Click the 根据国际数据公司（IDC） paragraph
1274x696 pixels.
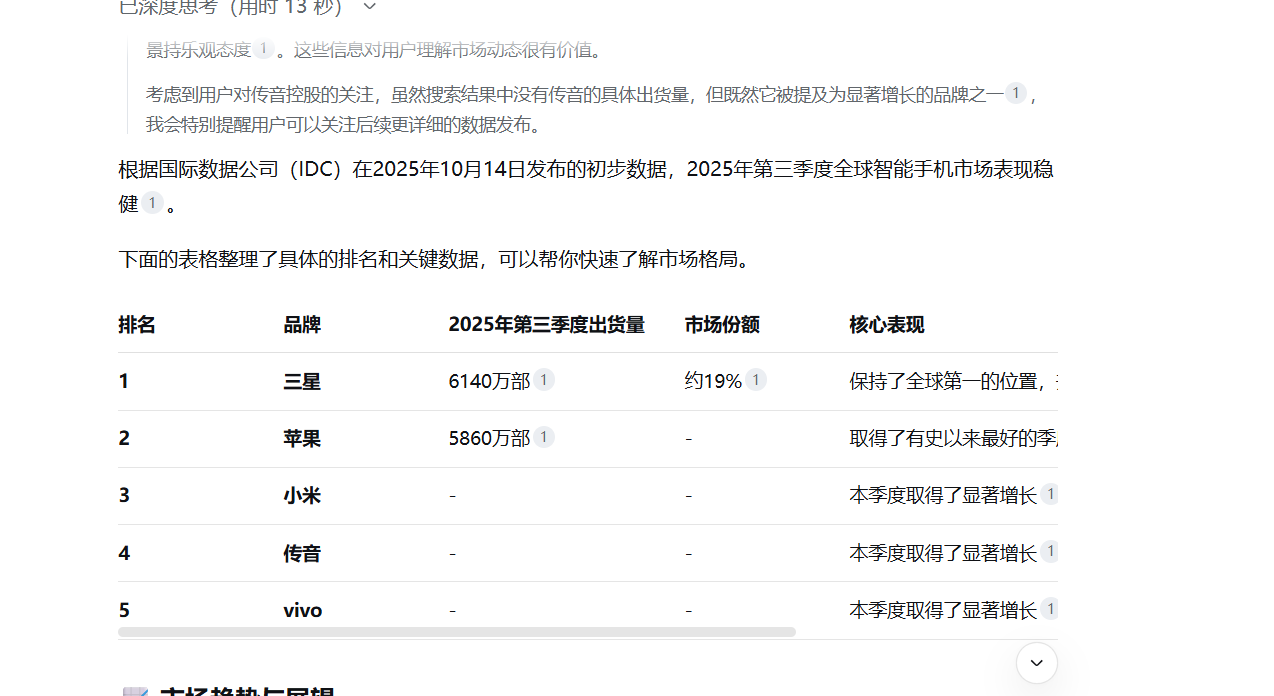pos(586,186)
